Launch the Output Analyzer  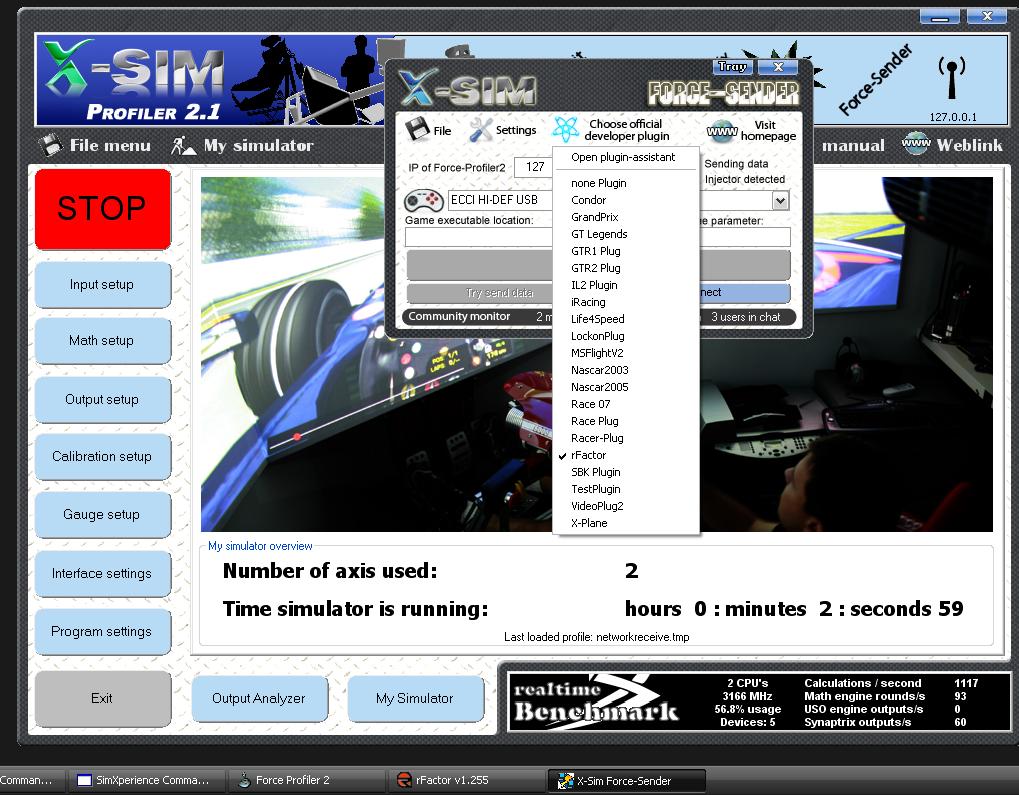click(258, 698)
